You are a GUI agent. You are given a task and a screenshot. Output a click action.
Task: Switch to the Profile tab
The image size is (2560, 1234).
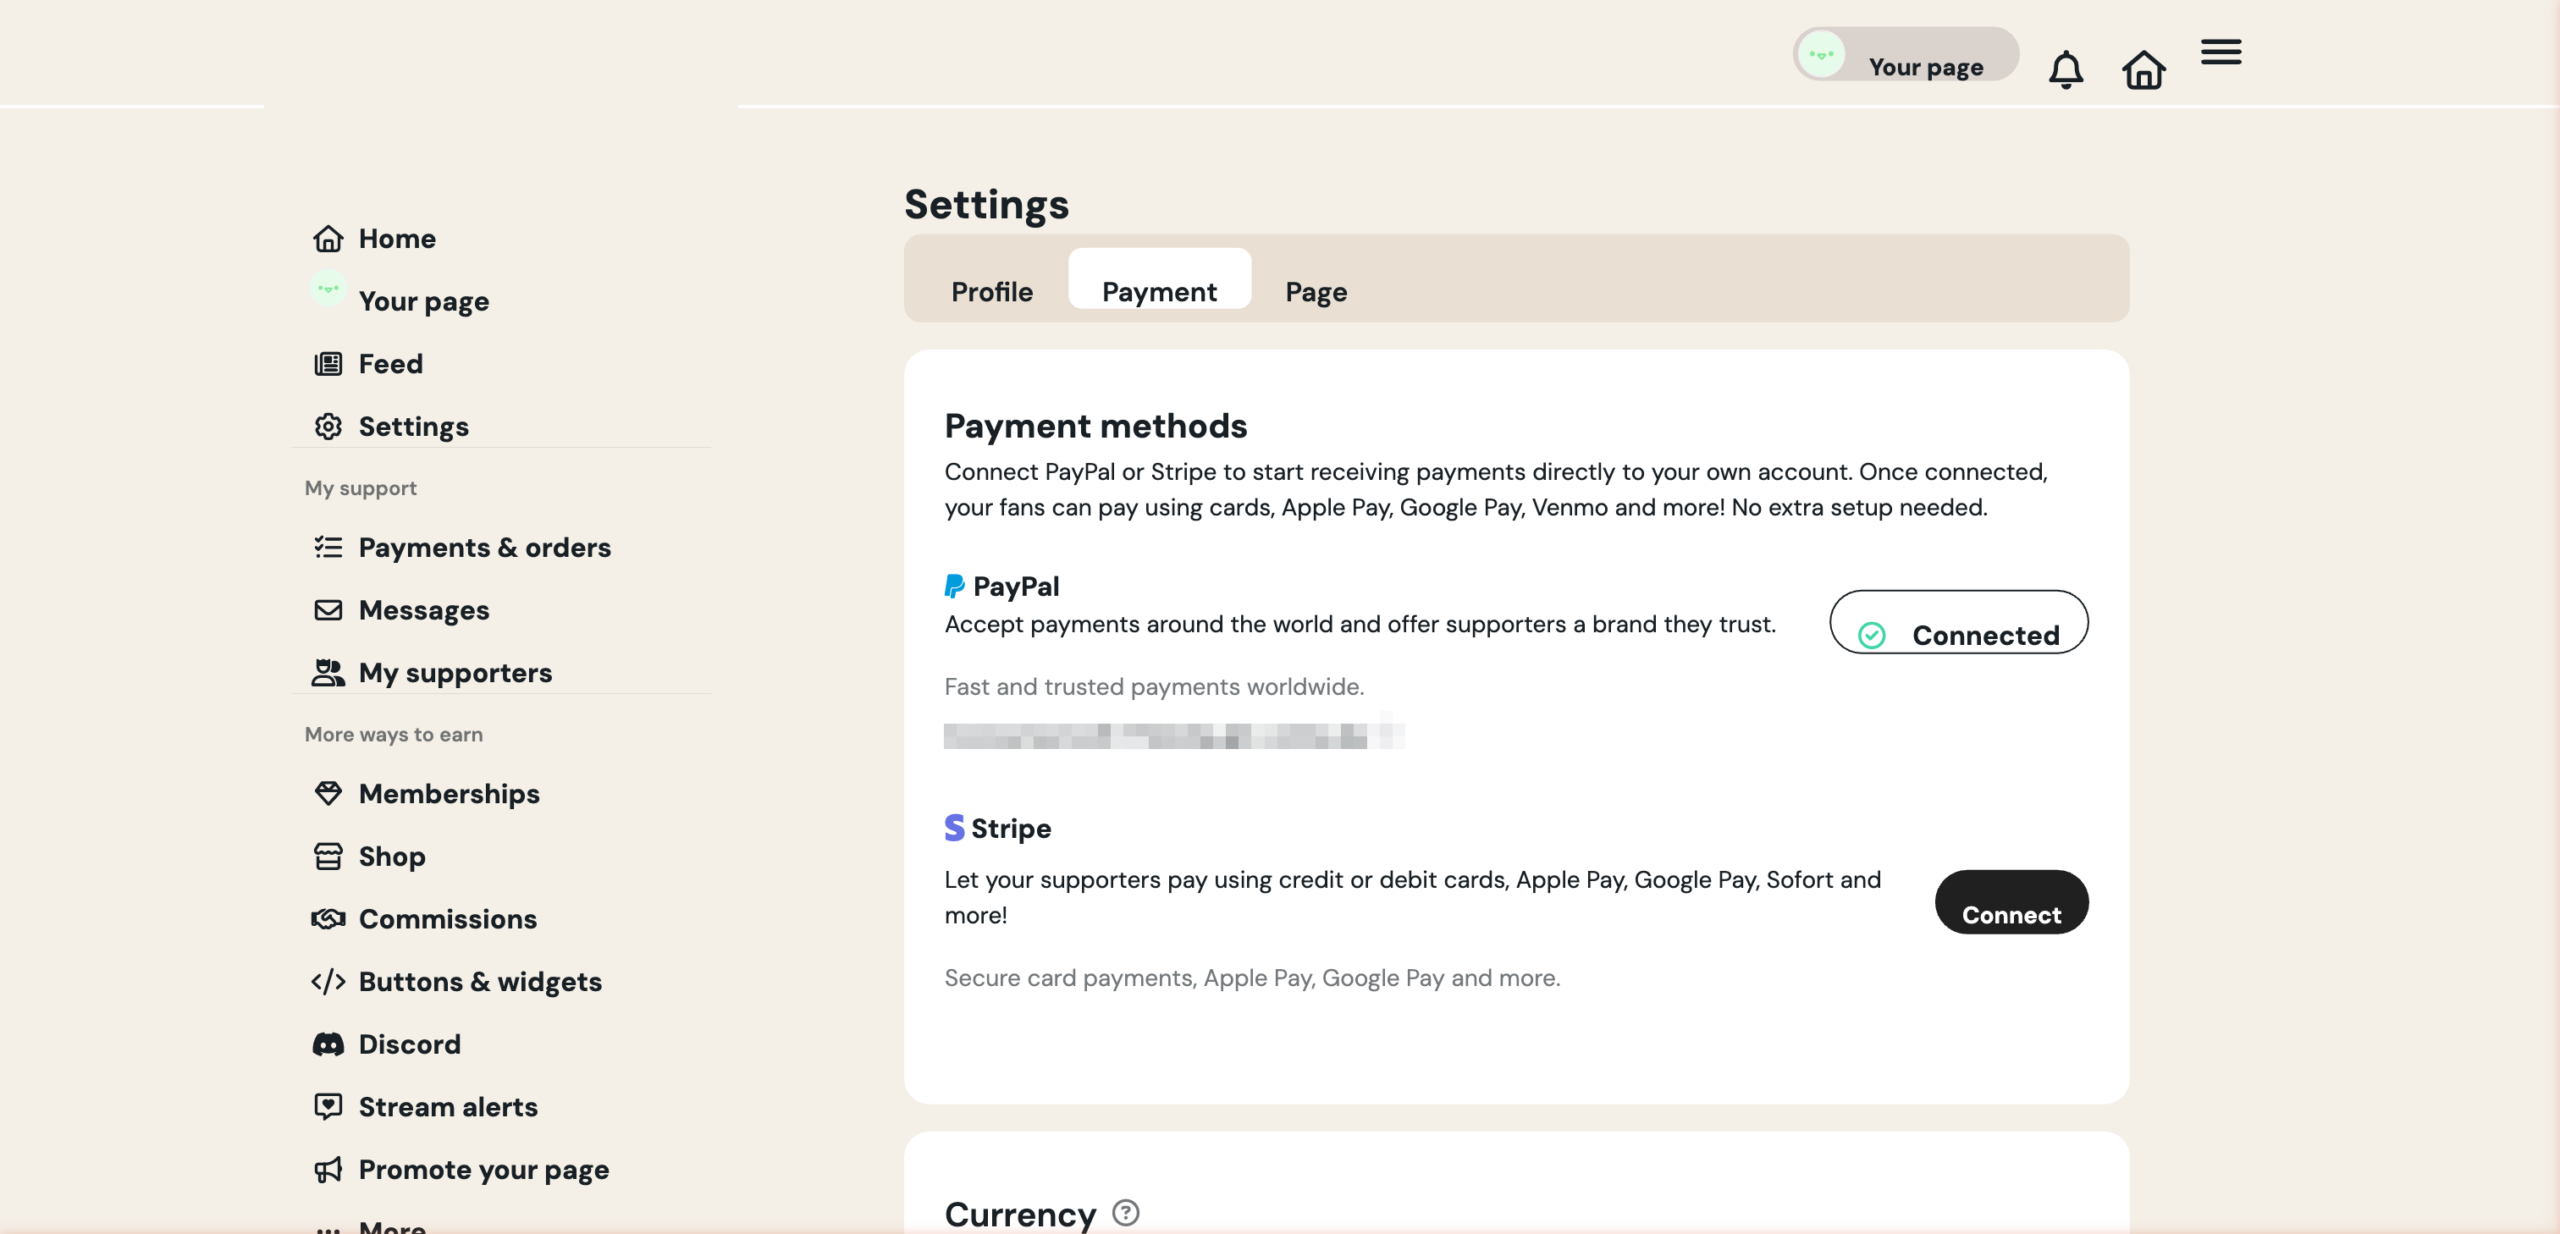point(991,291)
